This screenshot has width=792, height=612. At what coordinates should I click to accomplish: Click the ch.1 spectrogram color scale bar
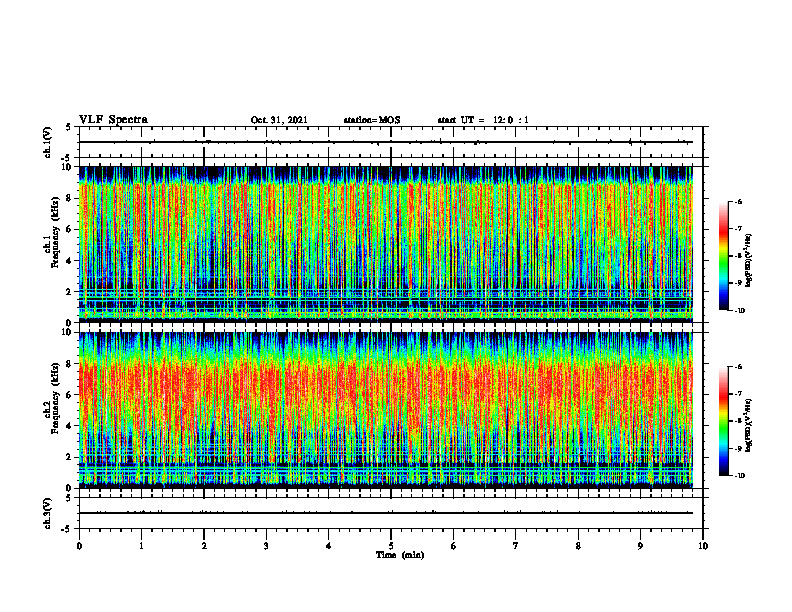723,256
